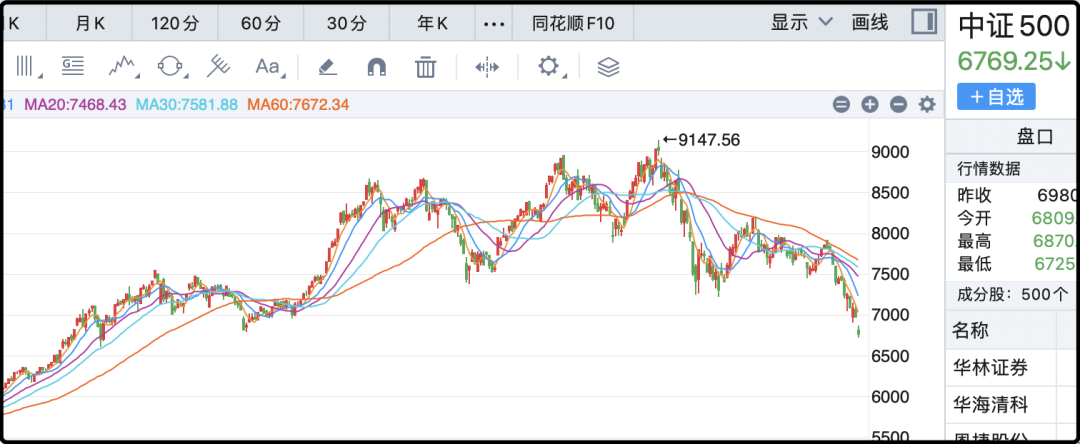Open the chart indicator settings gear
Viewport: 1080px width, 444px height.
[x=927, y=105]
